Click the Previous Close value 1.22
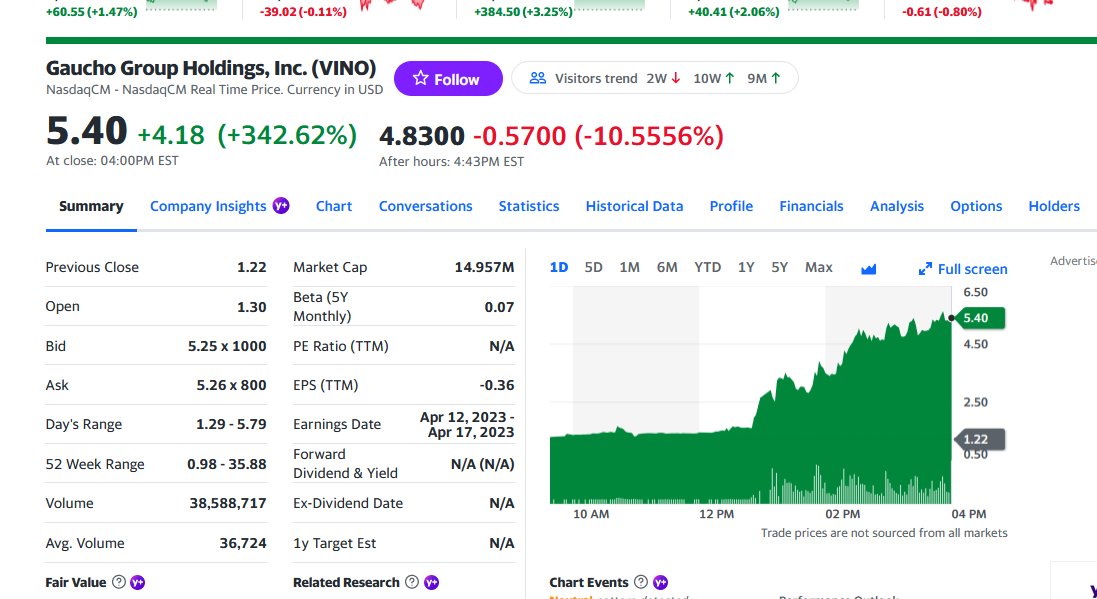The height and width of the screenshot is (599, 1097). coord(252,267)
